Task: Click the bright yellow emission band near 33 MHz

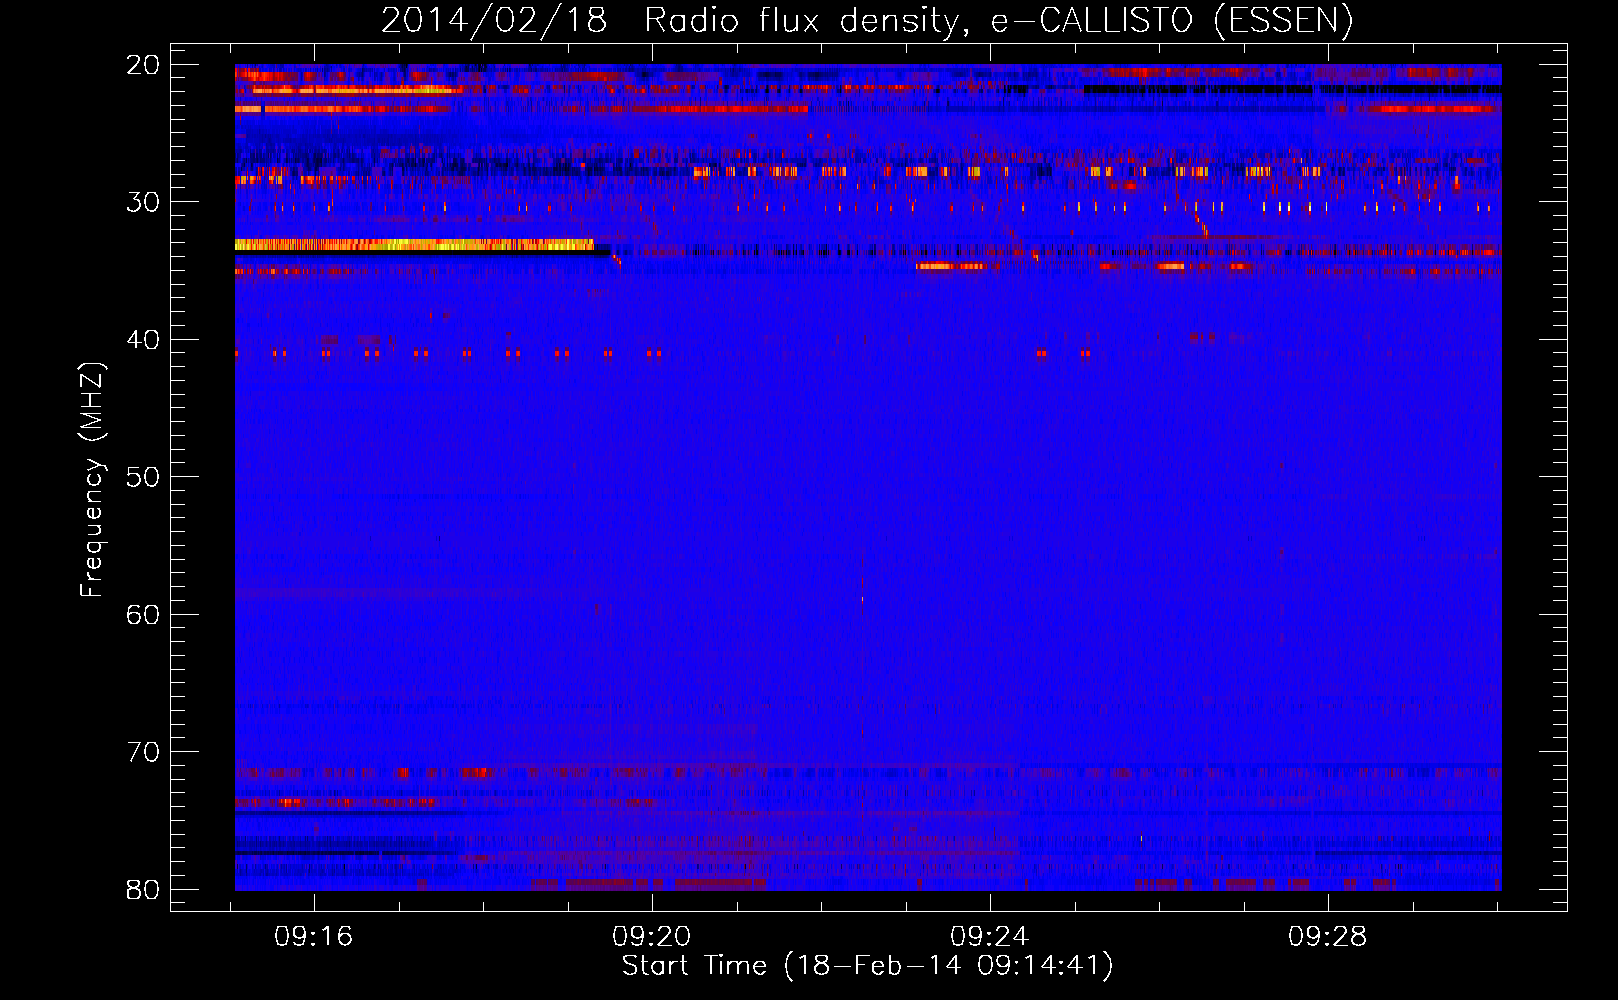Action: (414, 244)
